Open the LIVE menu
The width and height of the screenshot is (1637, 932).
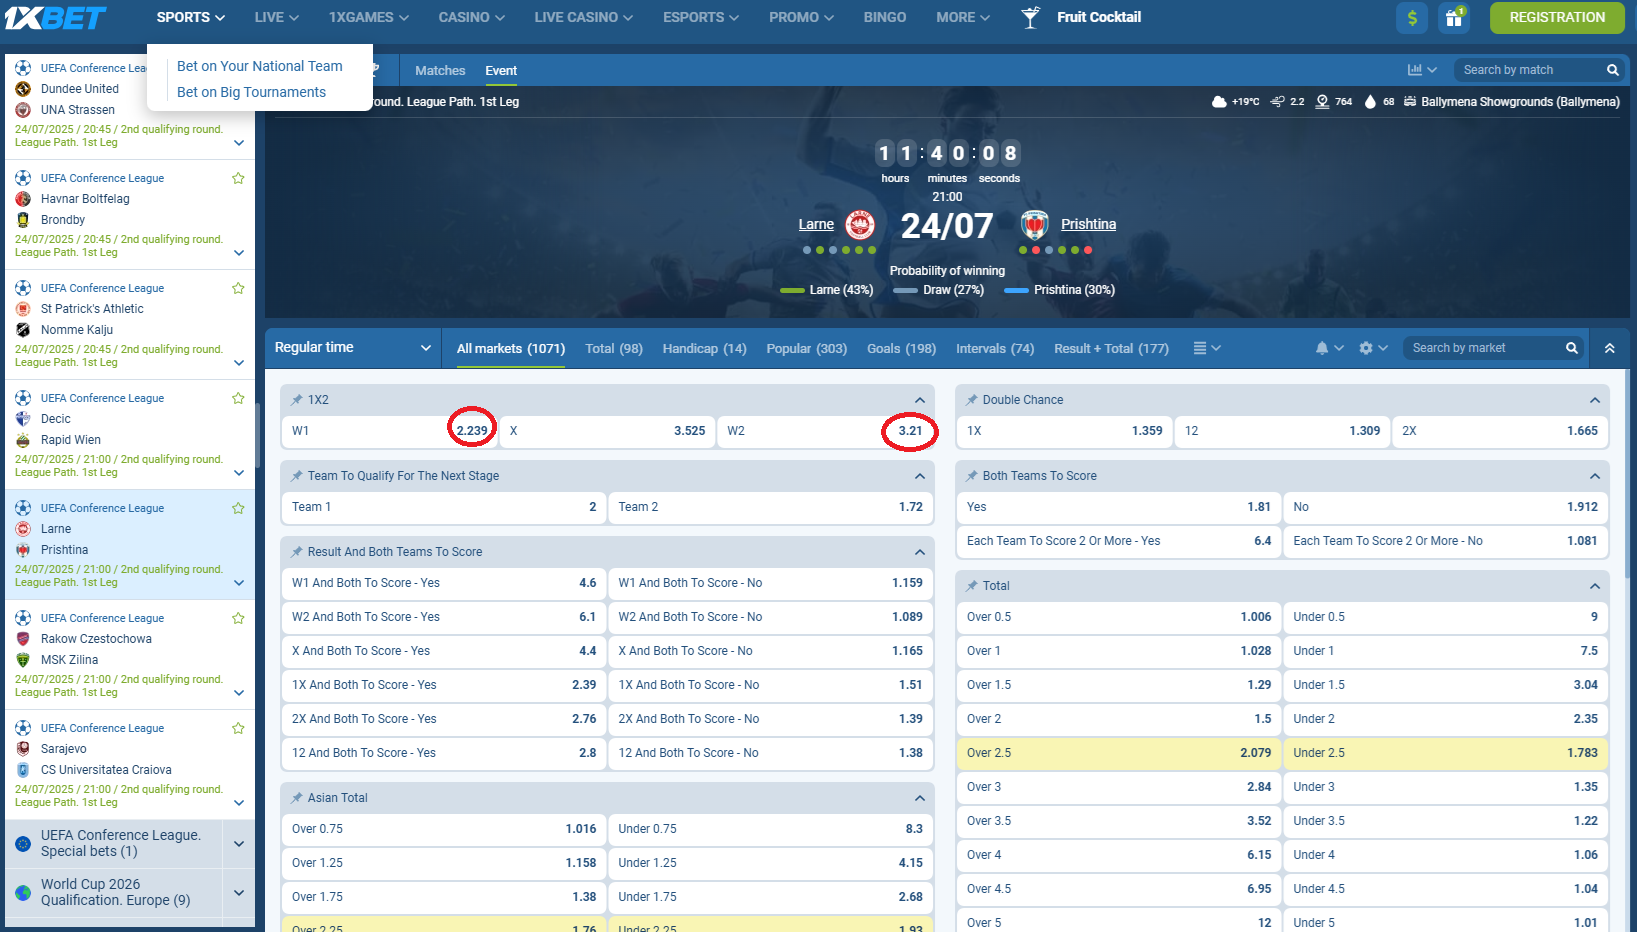coord(276,17)
